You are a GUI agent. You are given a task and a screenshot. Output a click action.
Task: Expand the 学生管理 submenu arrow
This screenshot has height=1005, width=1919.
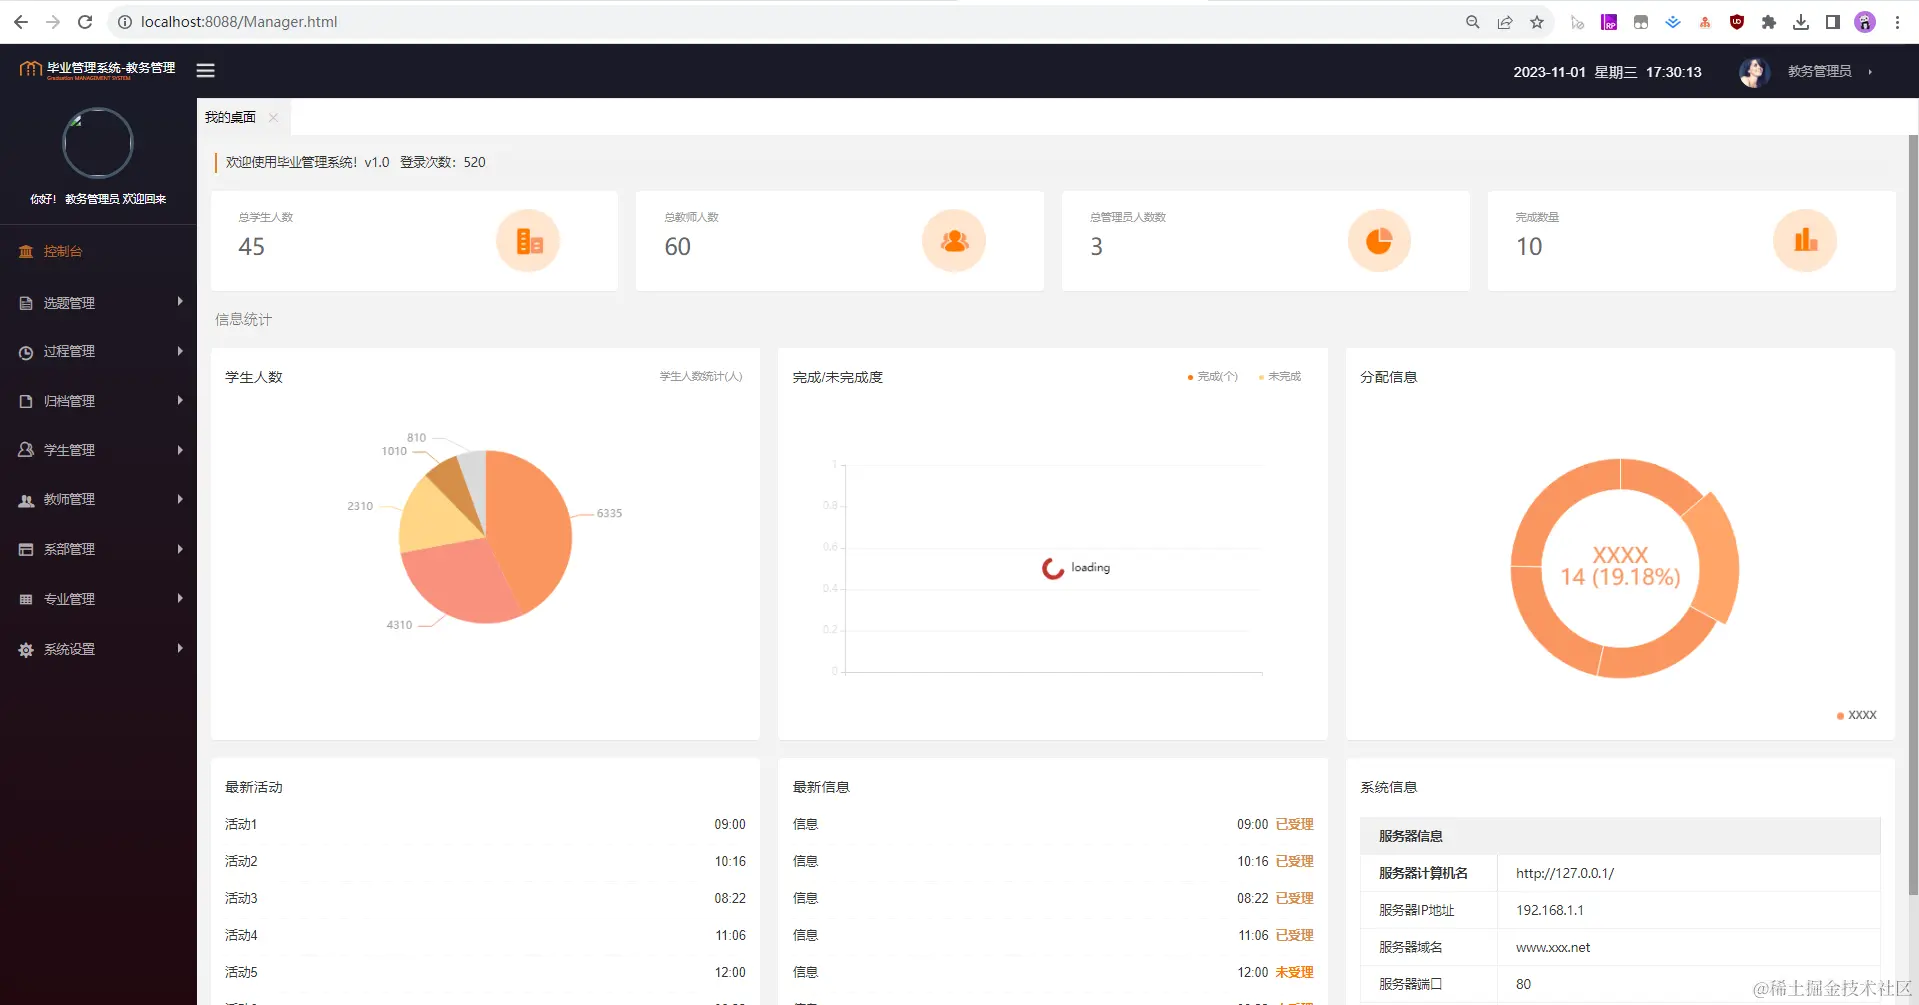click(x=180, y=450)
